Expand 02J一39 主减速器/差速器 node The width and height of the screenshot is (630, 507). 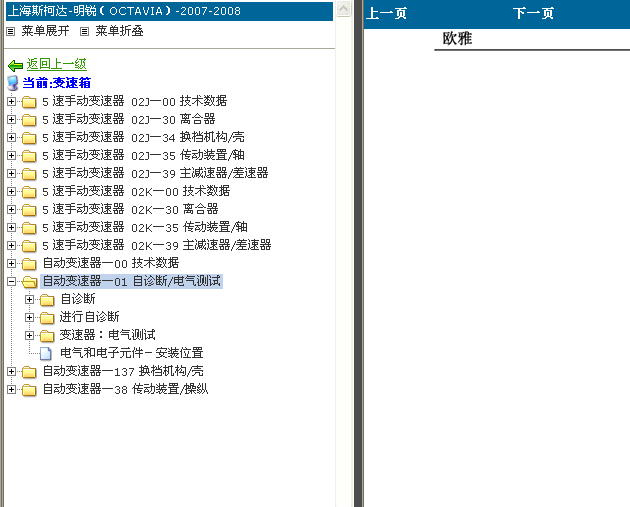pyautogui.click(x=12, y=173)
